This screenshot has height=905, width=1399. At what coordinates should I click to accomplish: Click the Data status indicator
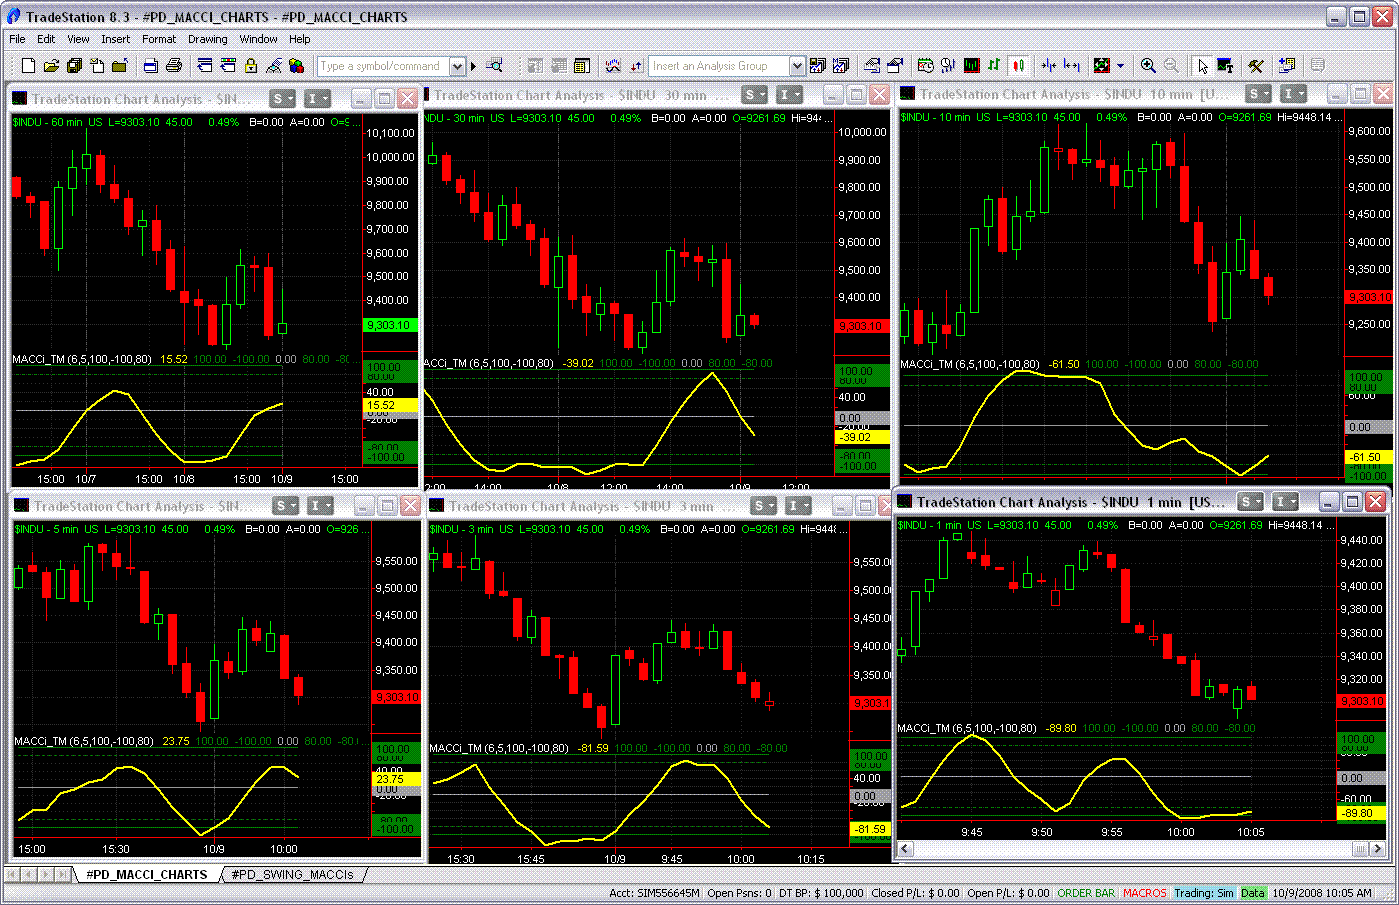pyautogui.click(x=1253, y=893)
